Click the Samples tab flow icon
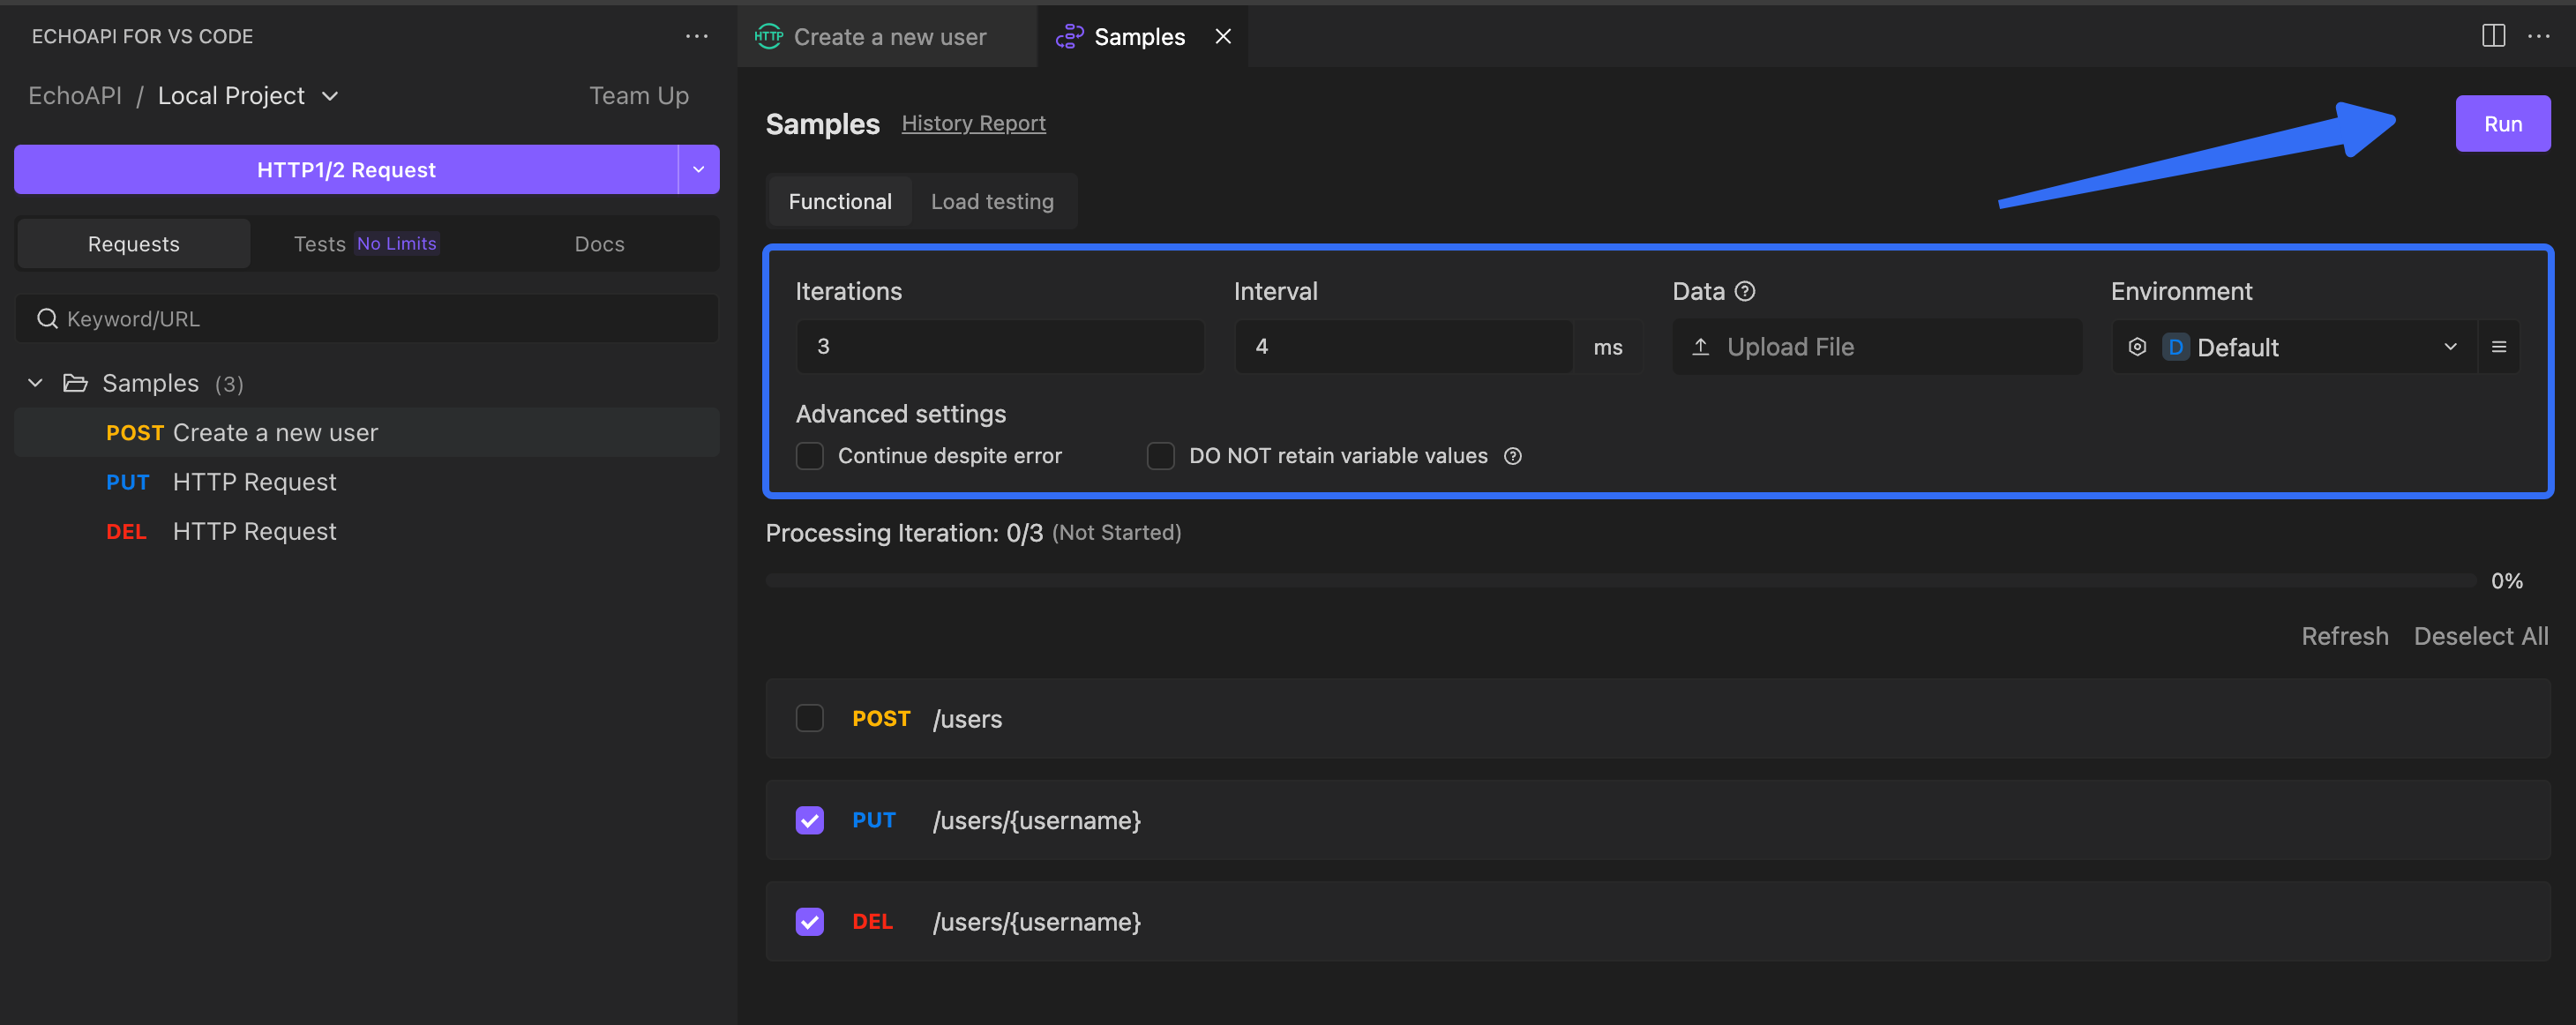Screen dimensions: 2576x1025 1069,37
